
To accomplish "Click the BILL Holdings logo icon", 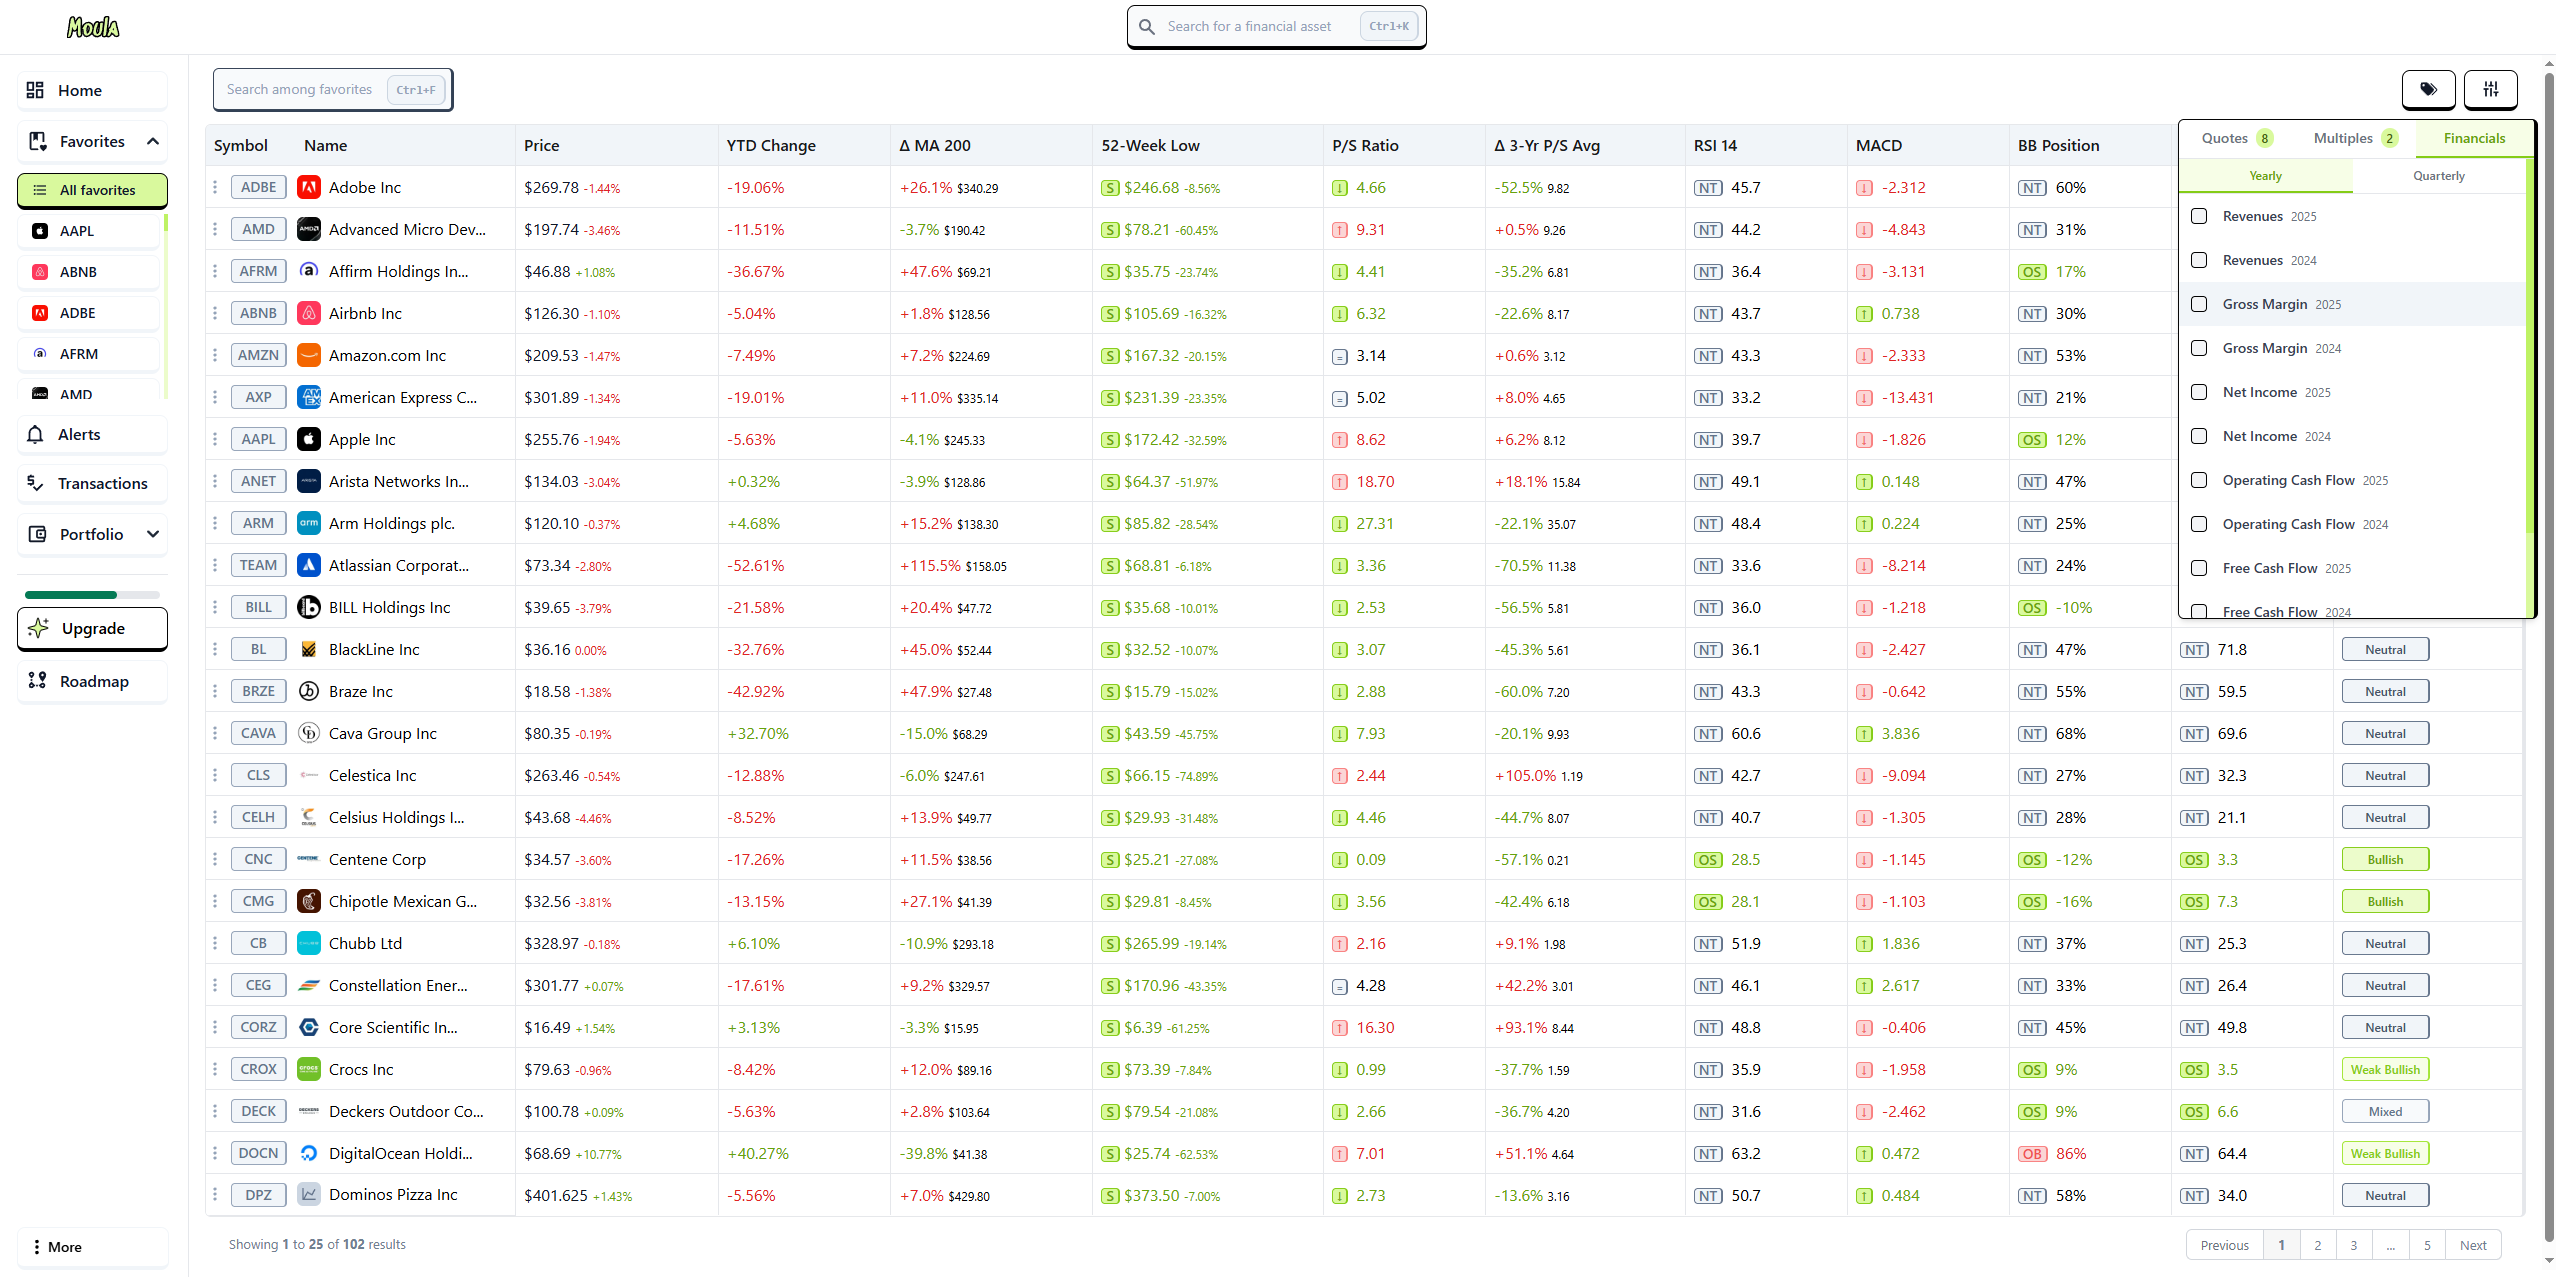I will 309,607.
